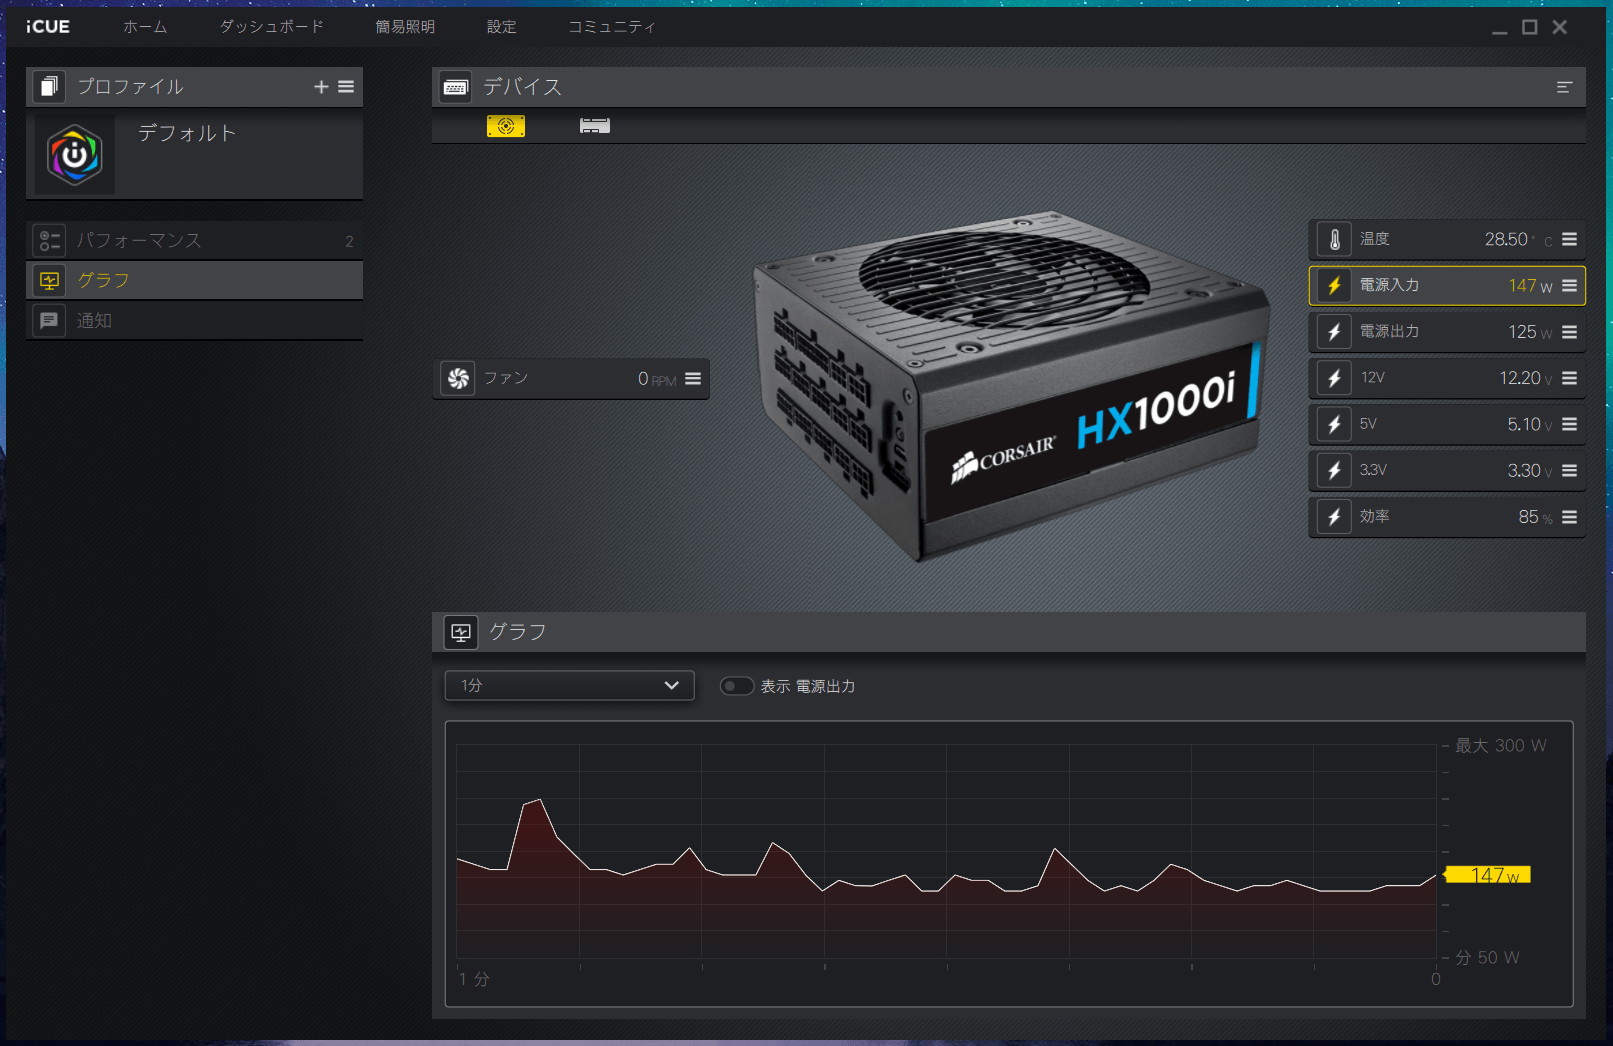Screen dimensions: 1613x1046
Task: Select 通知 in the sidebar
Action: (x=194, y=321)
